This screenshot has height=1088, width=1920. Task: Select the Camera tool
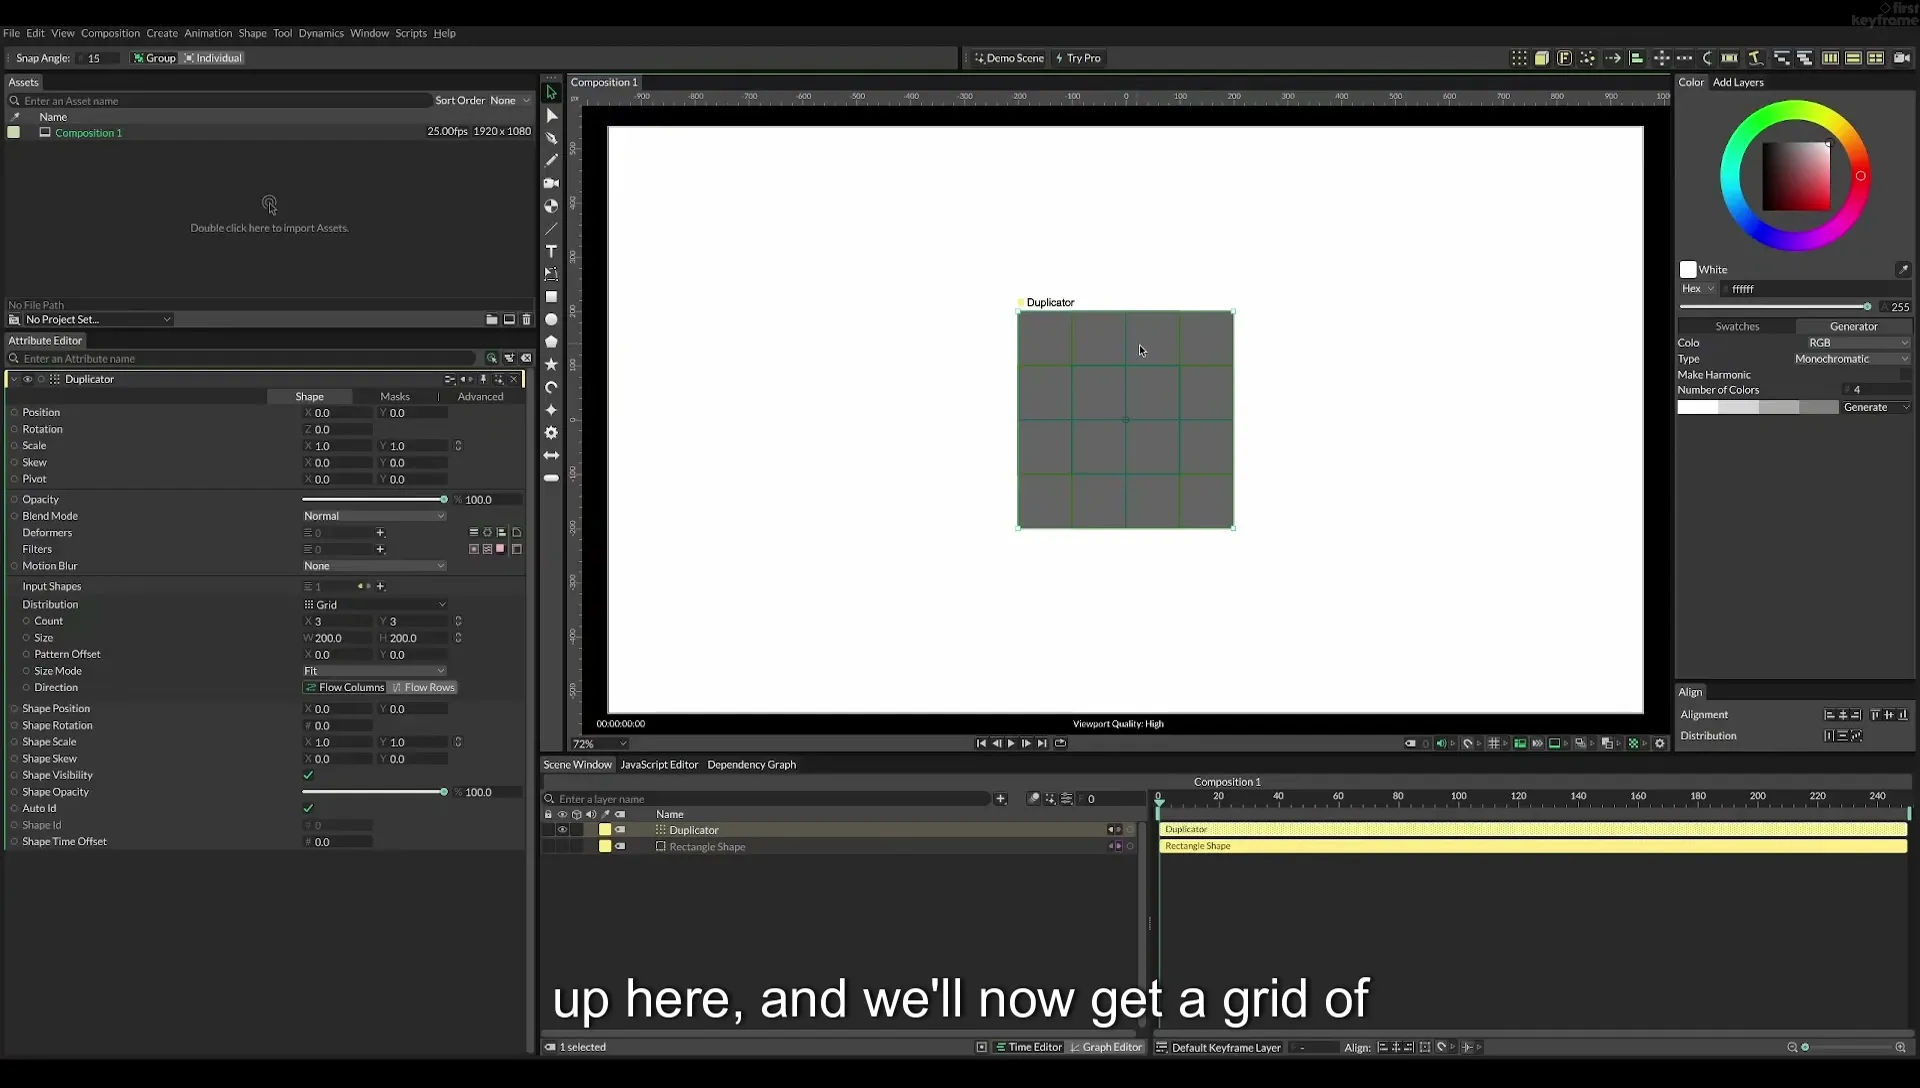tap(551, 183)
